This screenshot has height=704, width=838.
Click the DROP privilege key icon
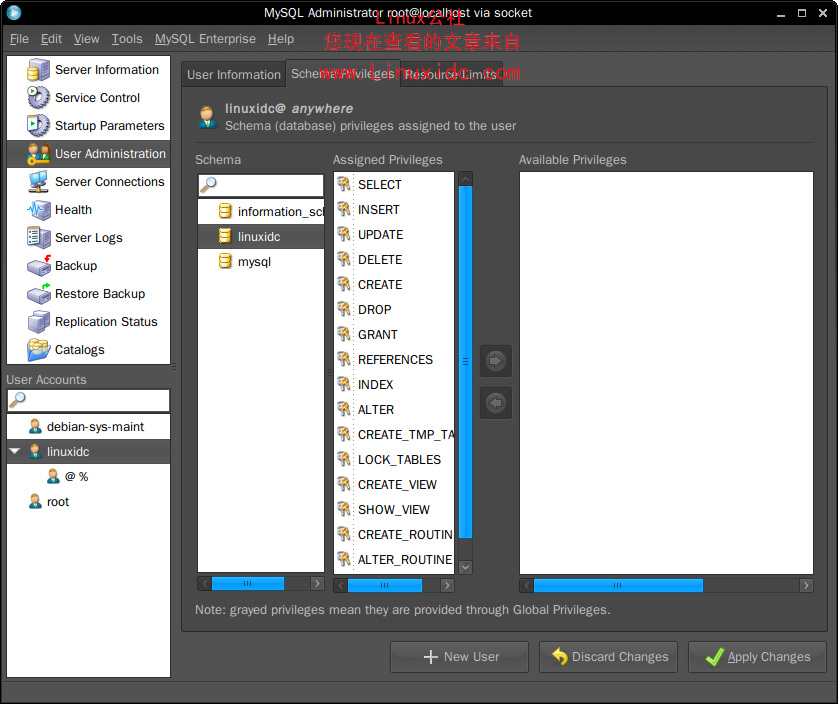point(344,310)
